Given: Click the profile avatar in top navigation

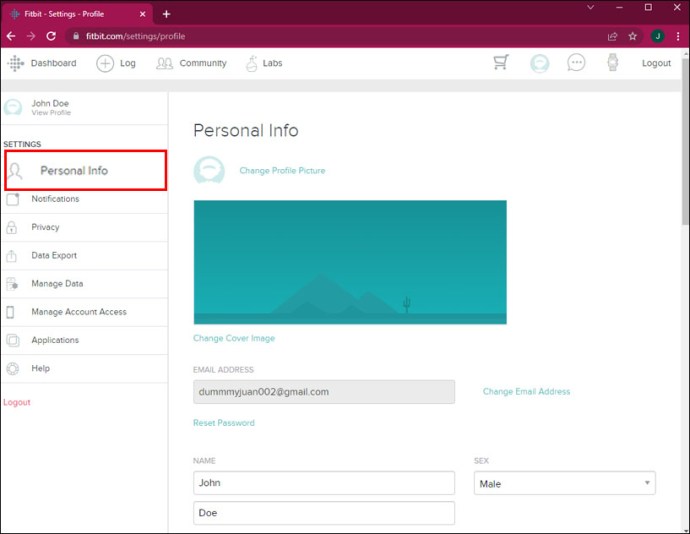Looking at the screenshot, I should coord(539,63).
